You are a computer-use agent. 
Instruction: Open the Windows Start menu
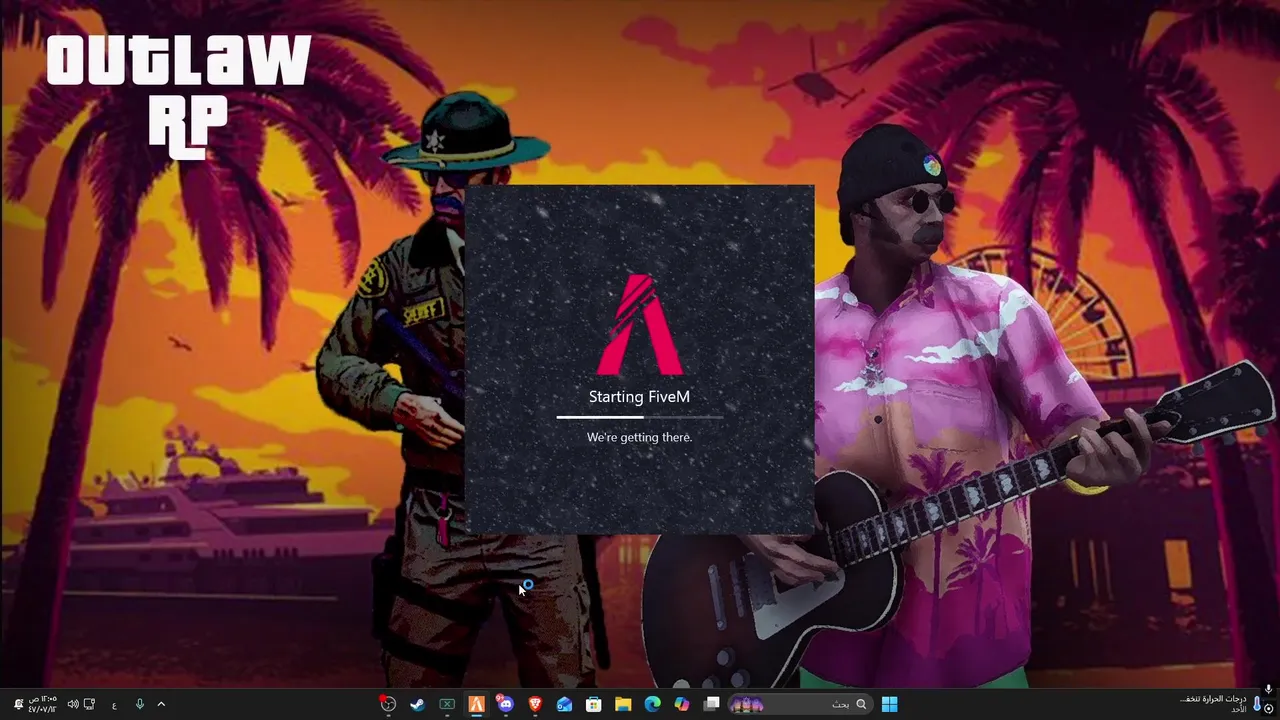tap(889, 704)
